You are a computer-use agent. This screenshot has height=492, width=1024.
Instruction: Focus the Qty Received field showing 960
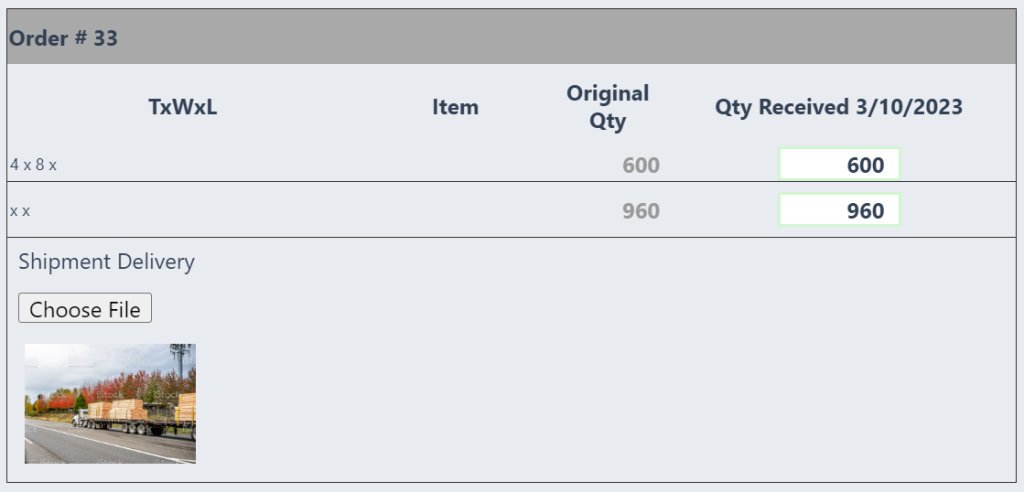pos(839,210)
